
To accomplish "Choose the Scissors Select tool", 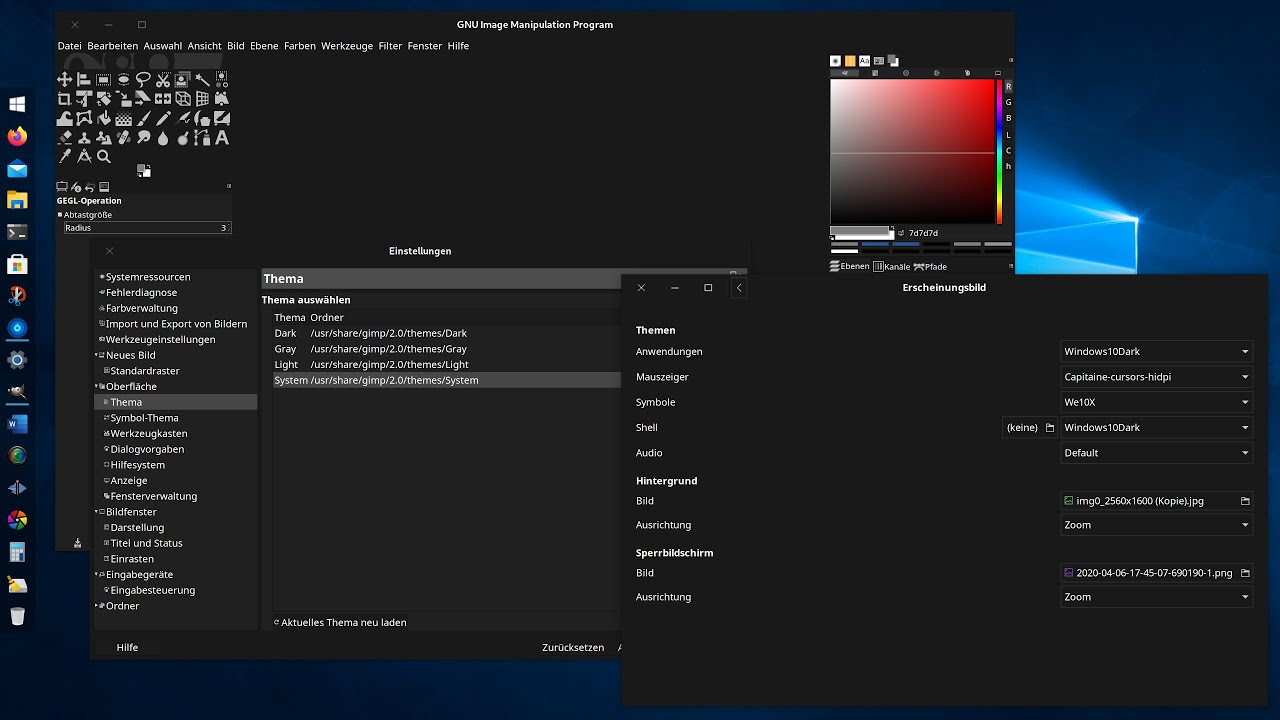I will [163, 79].
